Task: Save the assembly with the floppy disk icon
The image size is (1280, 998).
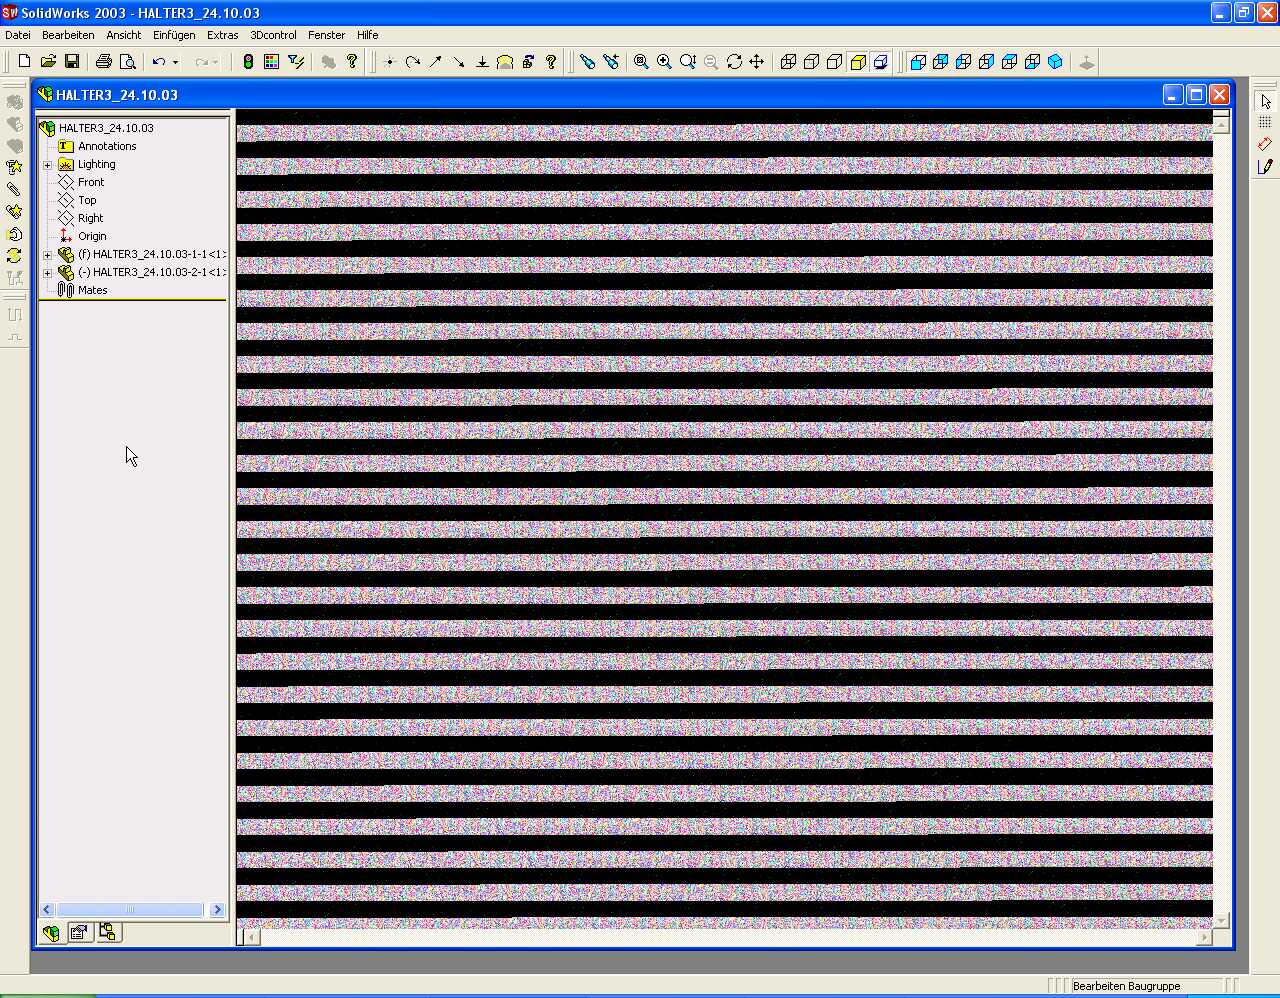Action: (x=72, y=62)
